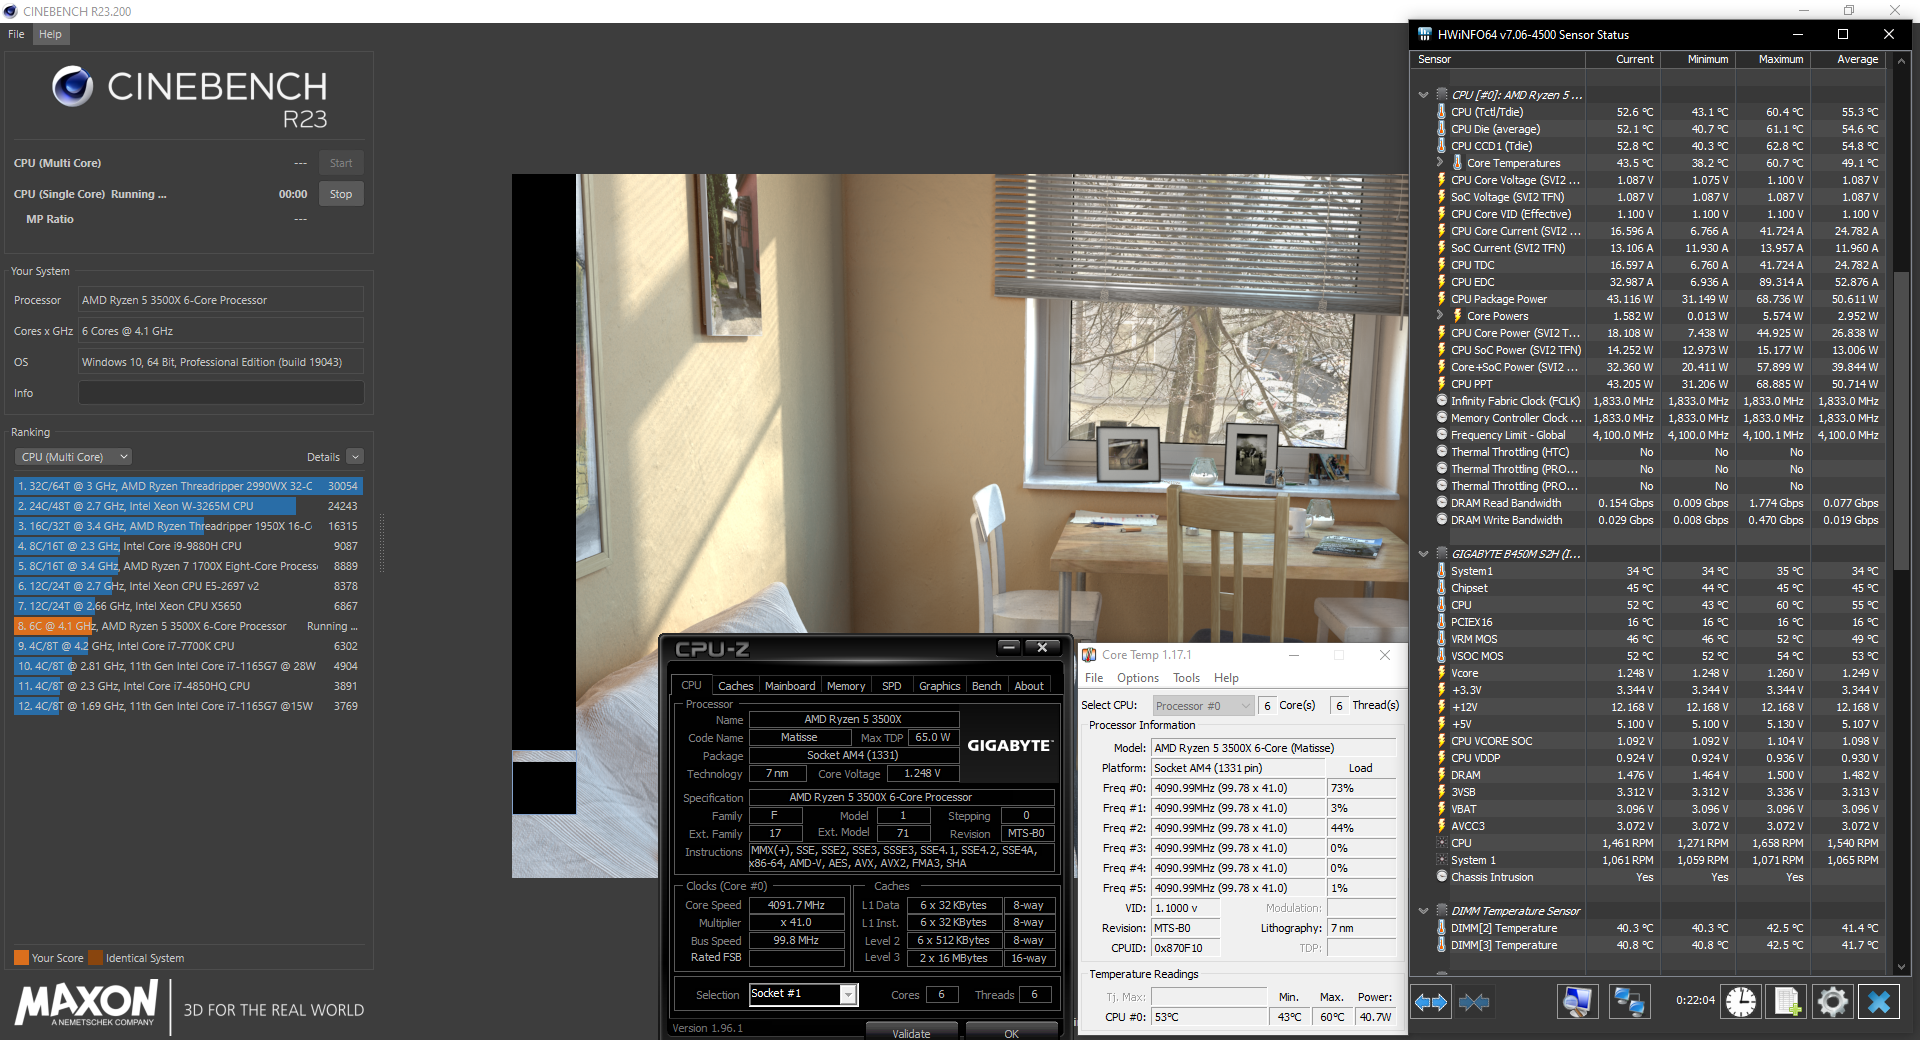The height and width of the screenshot is (1040, 1920).
Task: Open the CPU-Z Socket #1 selection dropdown
Action: (x=848, y=994)
